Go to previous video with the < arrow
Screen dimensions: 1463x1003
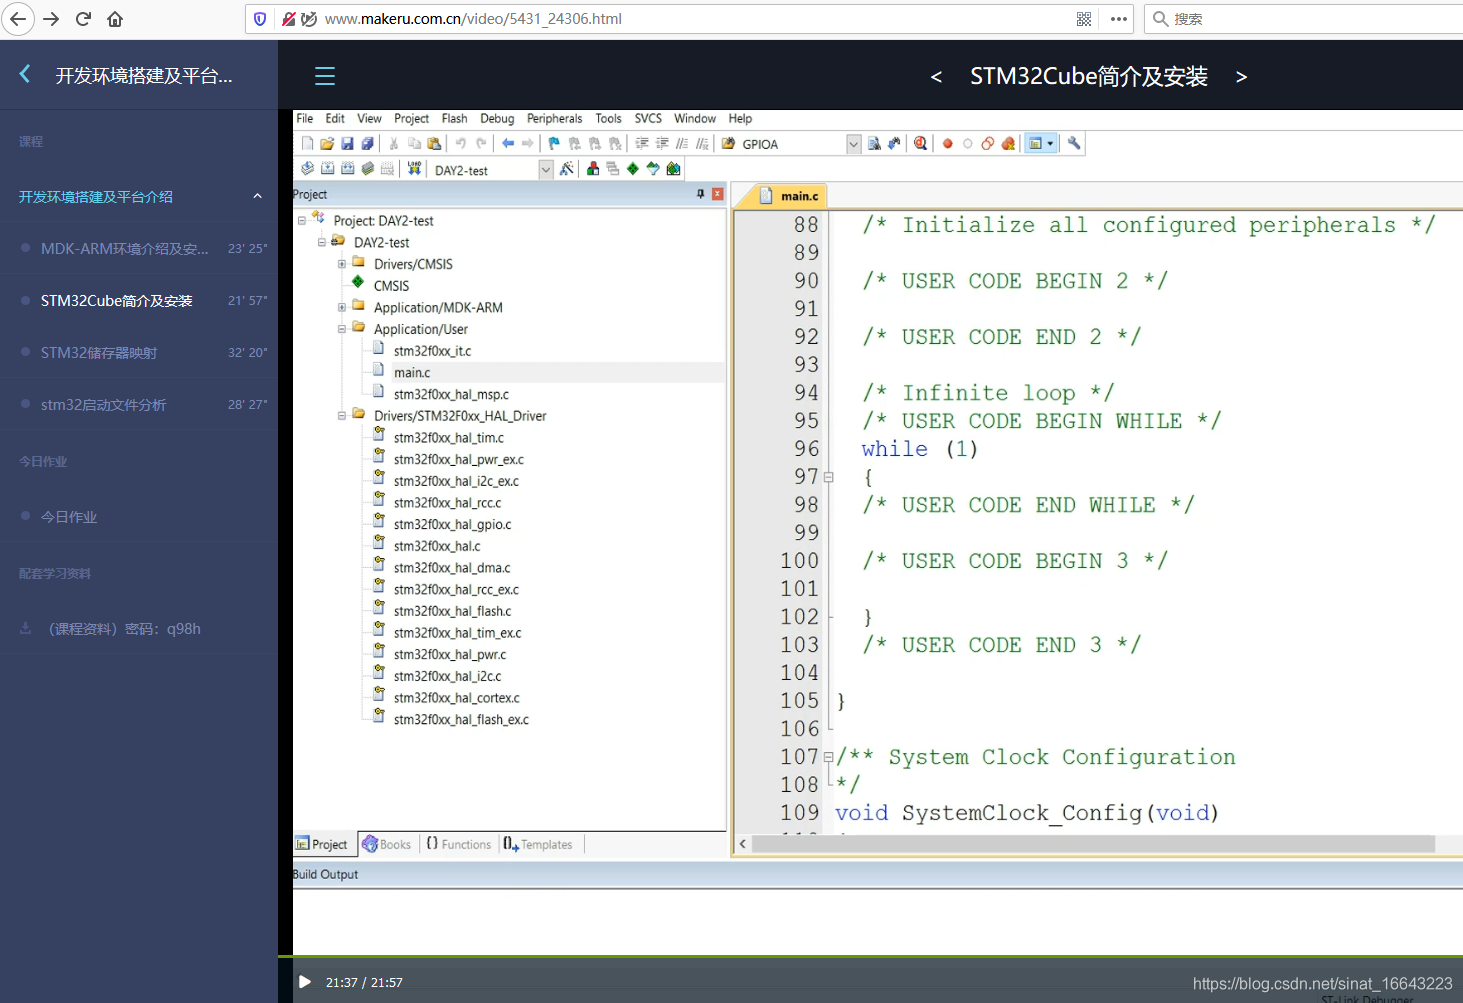tap(936, 77)
